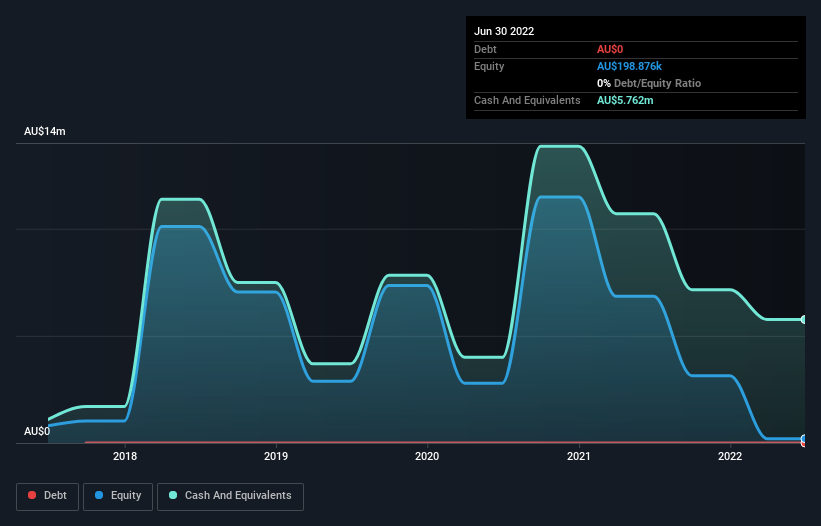Click the 2018 x-axis label
The width and height of the screenshot is (821, 526).
tap(125, 456)
